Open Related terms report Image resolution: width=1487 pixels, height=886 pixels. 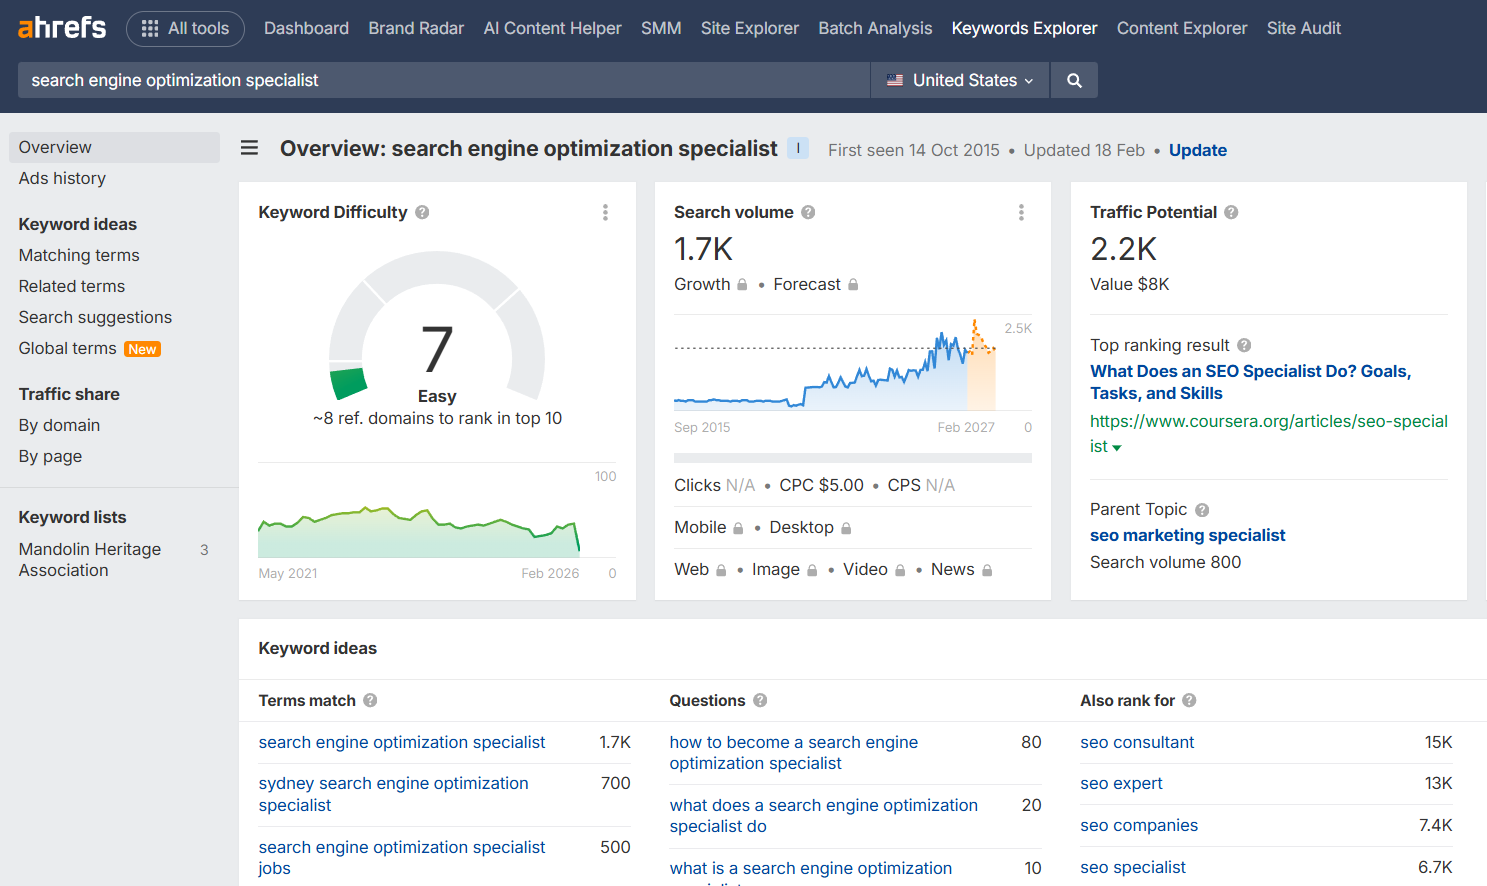tap(72, 286)
